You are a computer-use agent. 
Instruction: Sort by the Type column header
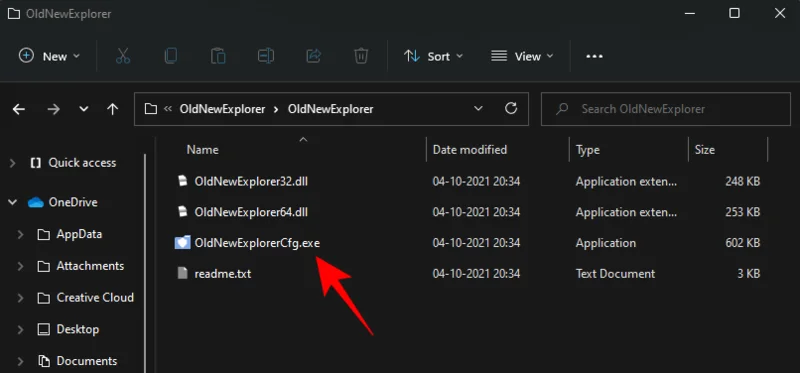pos(587,150)
